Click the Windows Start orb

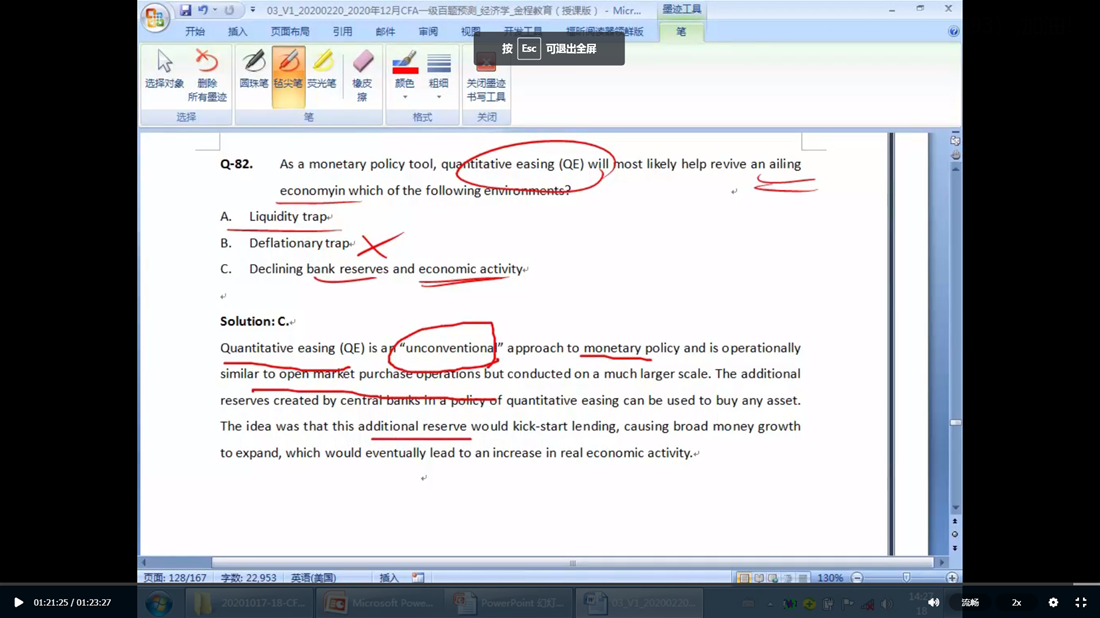tap(159, 603)
